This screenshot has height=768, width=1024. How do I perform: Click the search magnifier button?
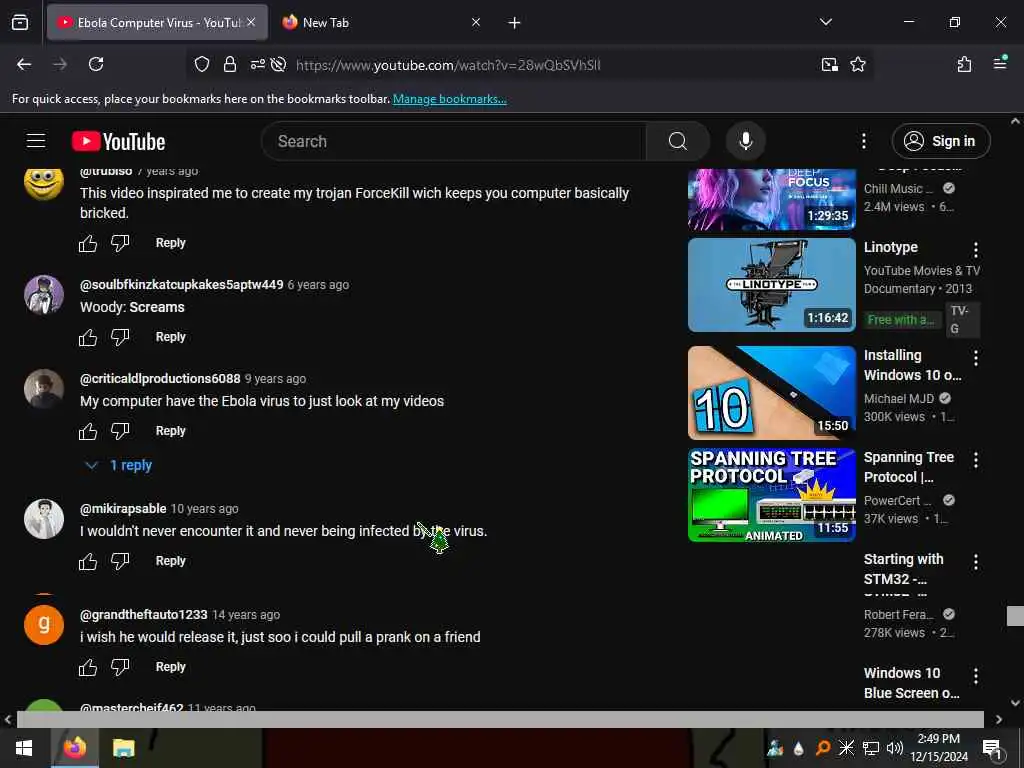coord(678,141)
